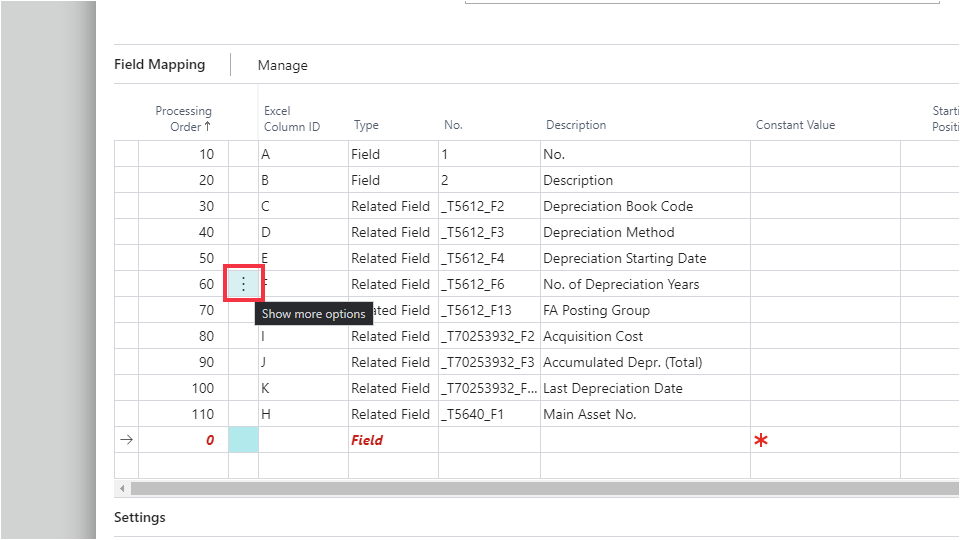Click the horizontal scrollbar track
Screen dimensions: 960x540
click(x=544, y=488)
